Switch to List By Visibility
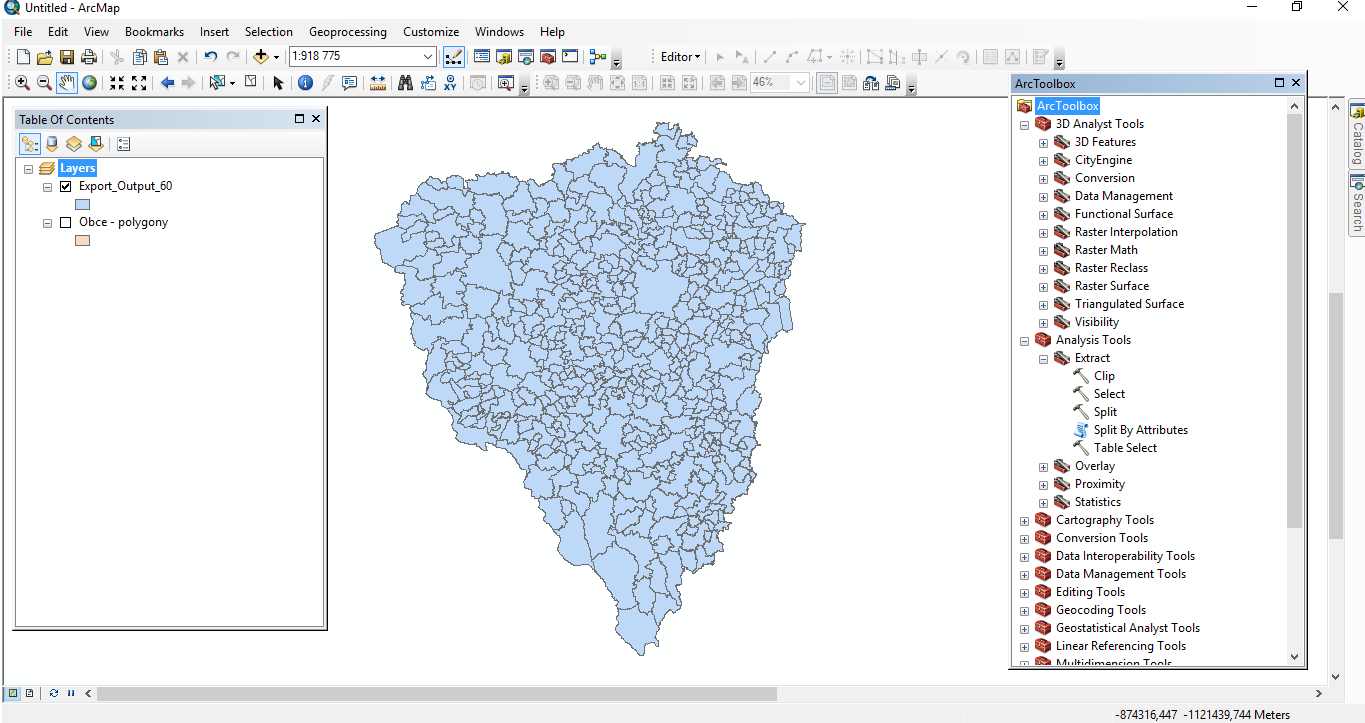 [74, 144]
